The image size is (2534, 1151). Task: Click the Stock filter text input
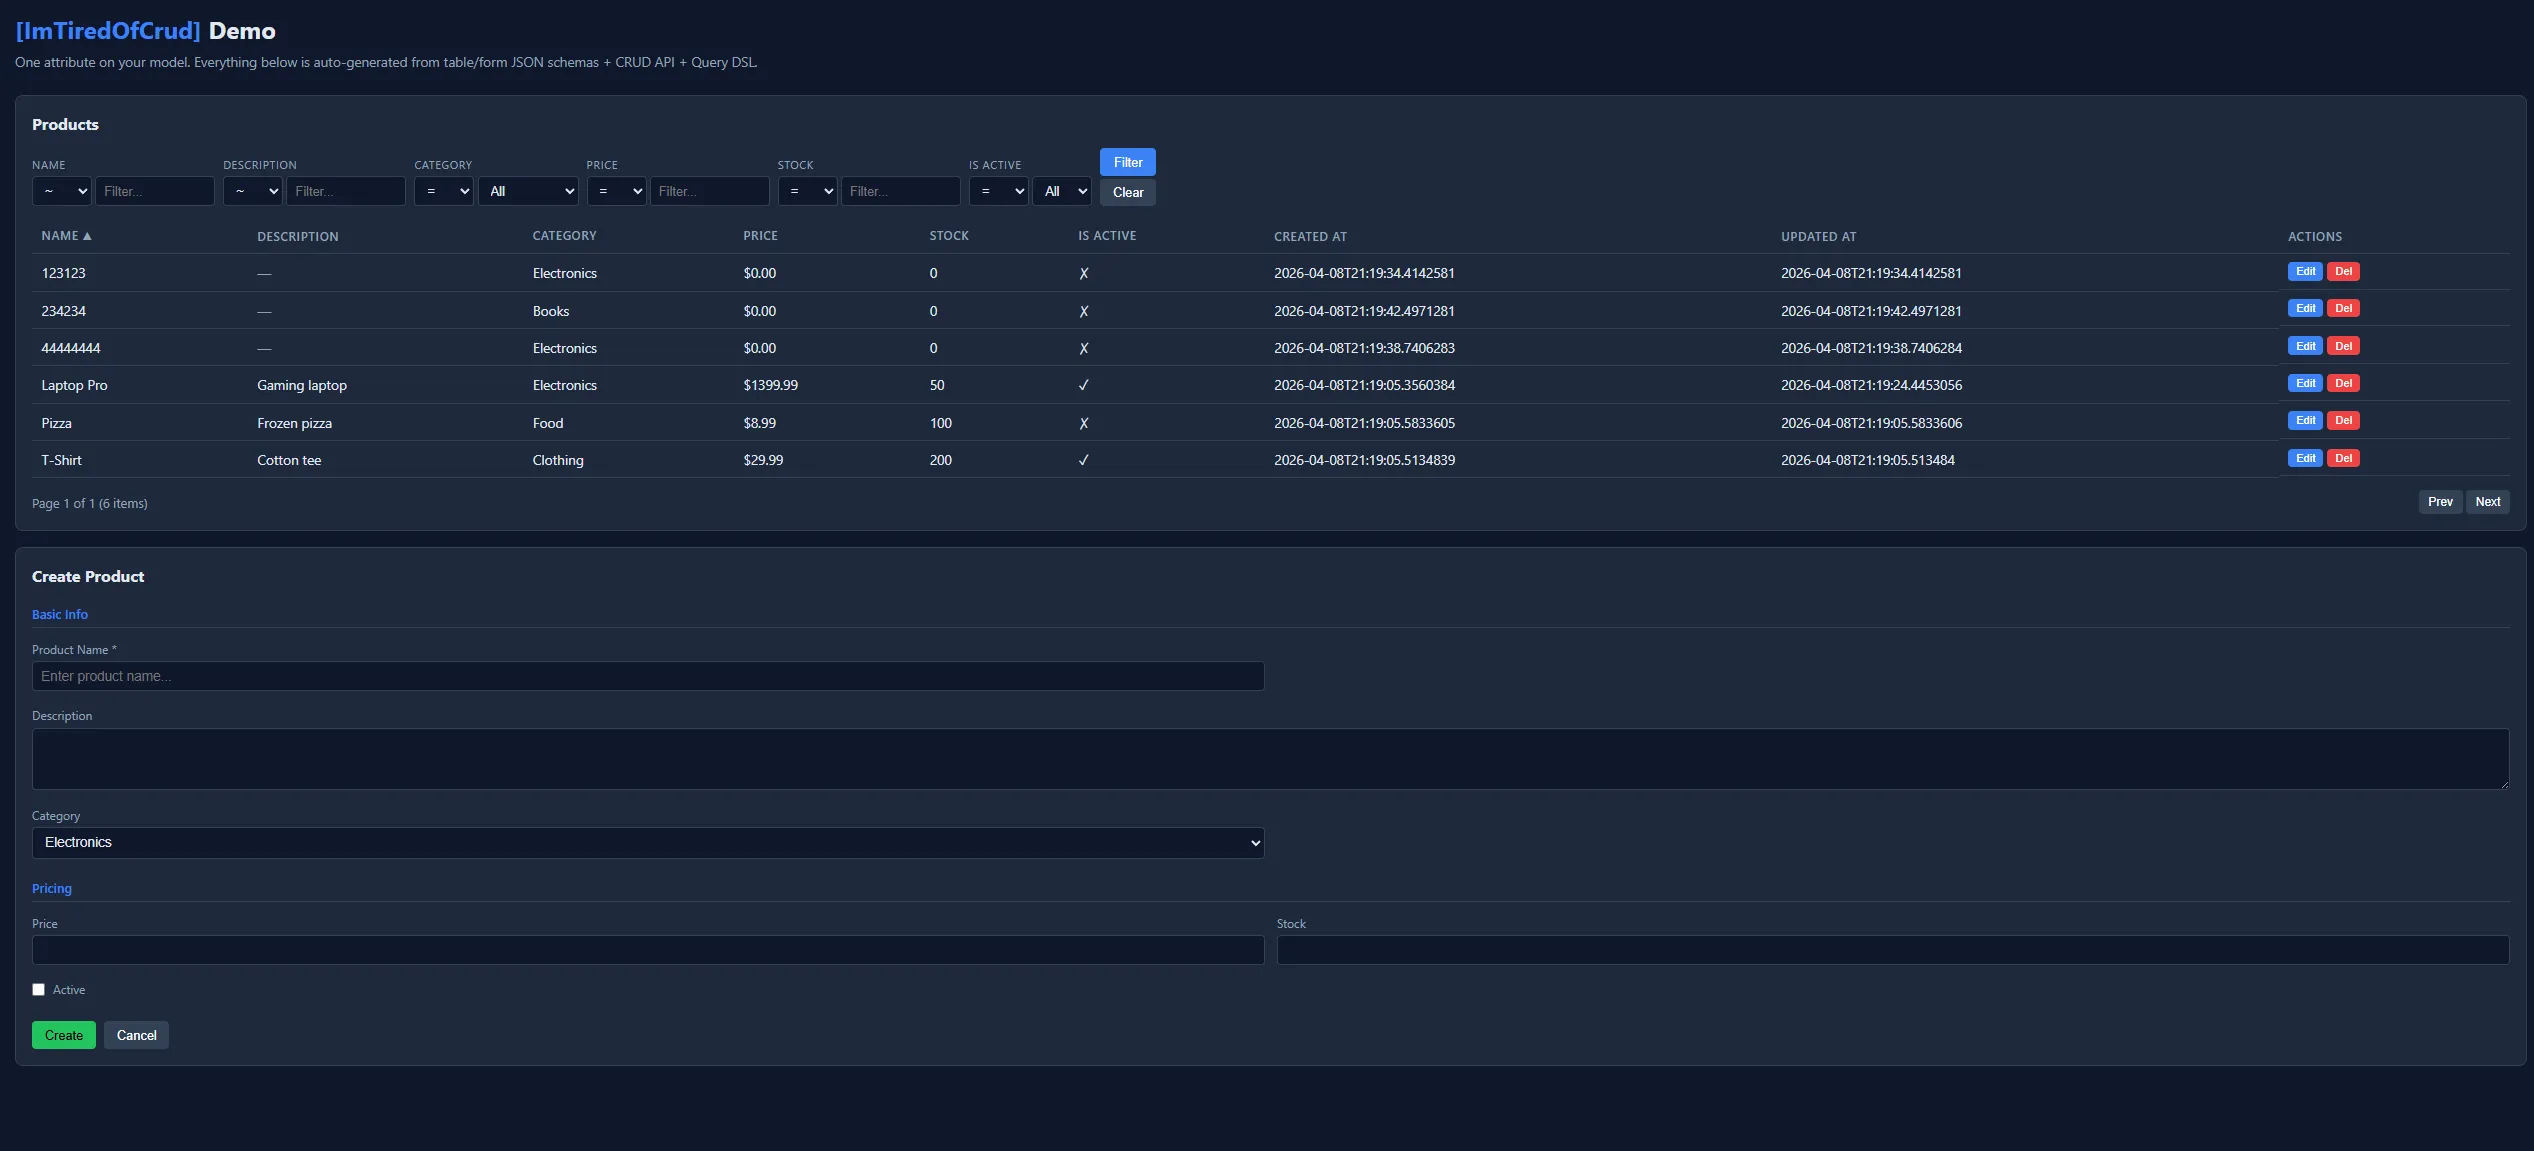[899, 191]
